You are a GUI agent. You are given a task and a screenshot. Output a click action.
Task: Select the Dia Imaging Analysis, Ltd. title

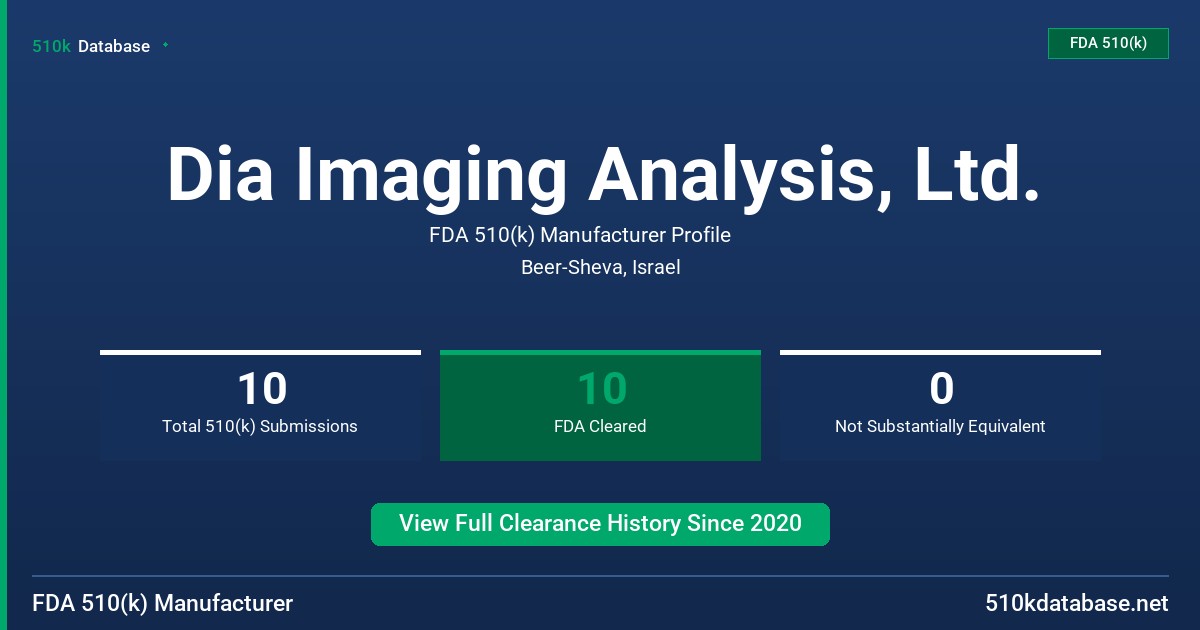tap(603, 175)
